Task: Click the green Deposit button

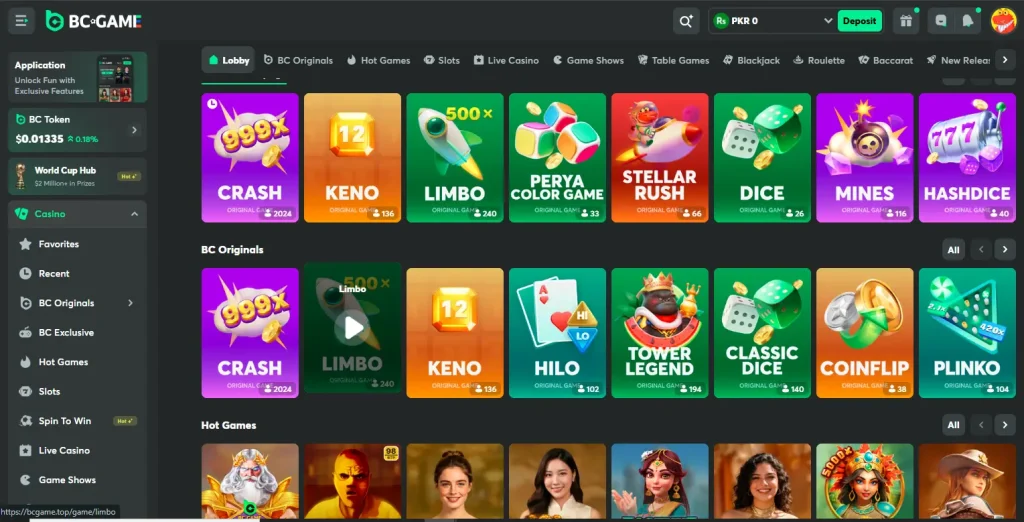Action: pos(859,21)
